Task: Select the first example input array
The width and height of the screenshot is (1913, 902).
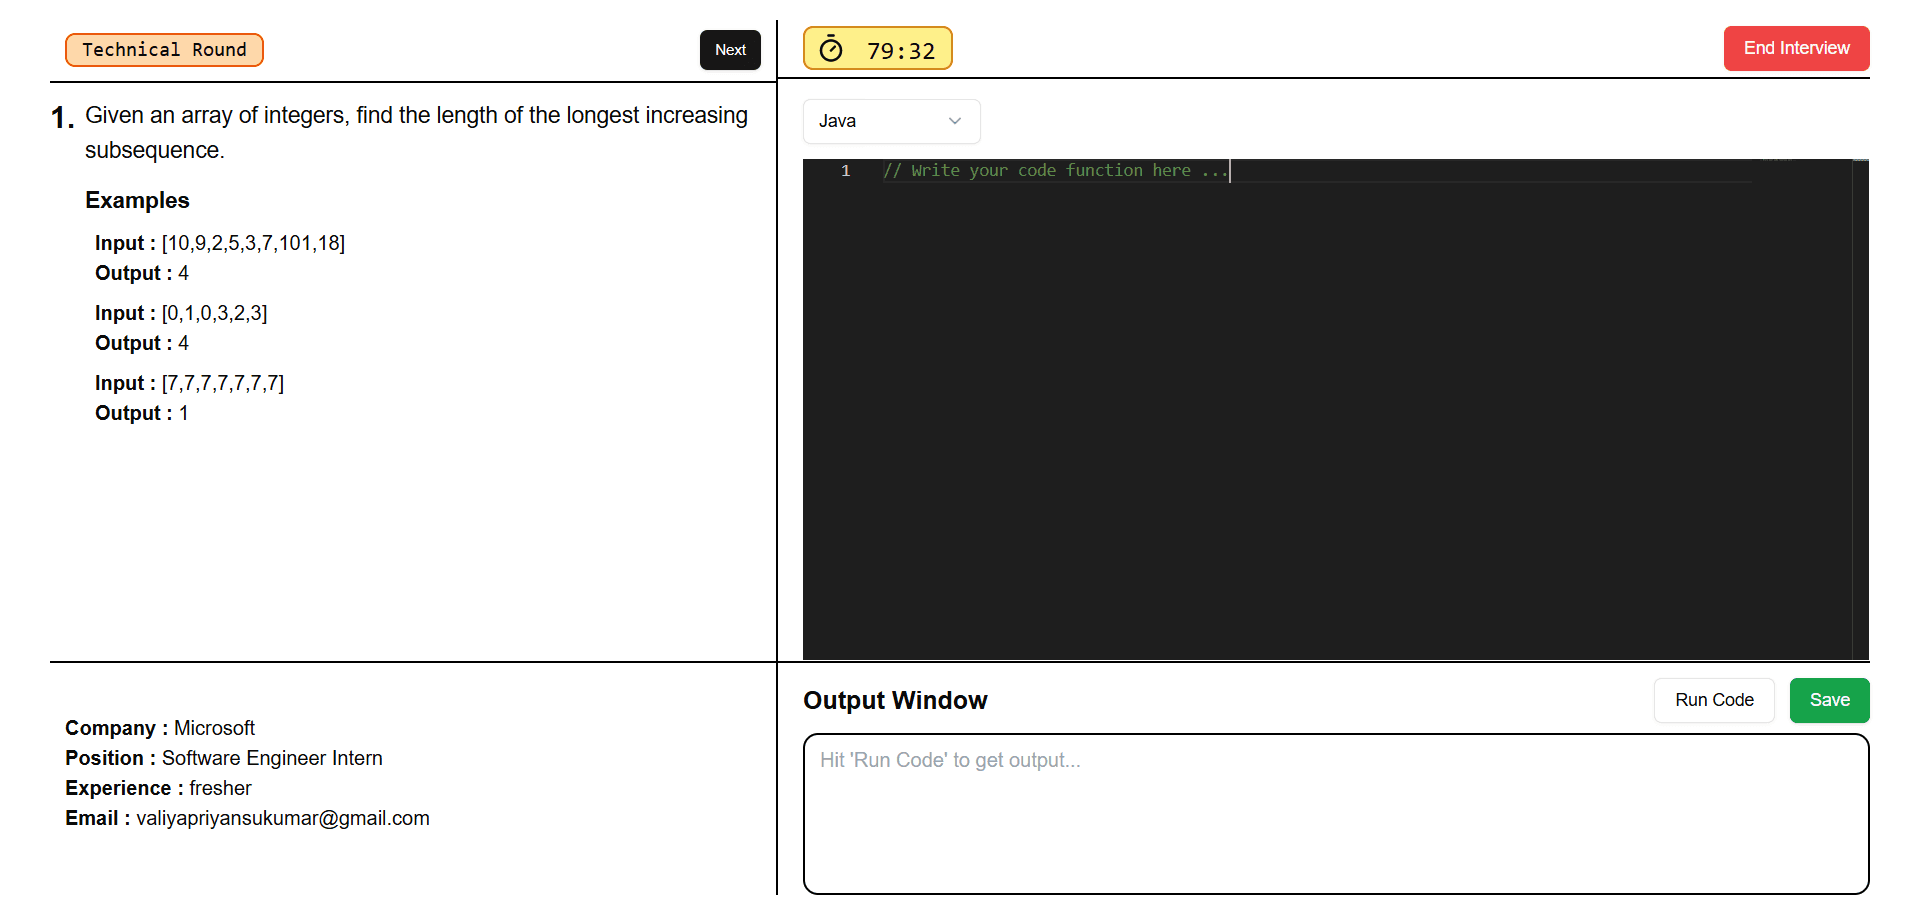Action: coord(252,242)
